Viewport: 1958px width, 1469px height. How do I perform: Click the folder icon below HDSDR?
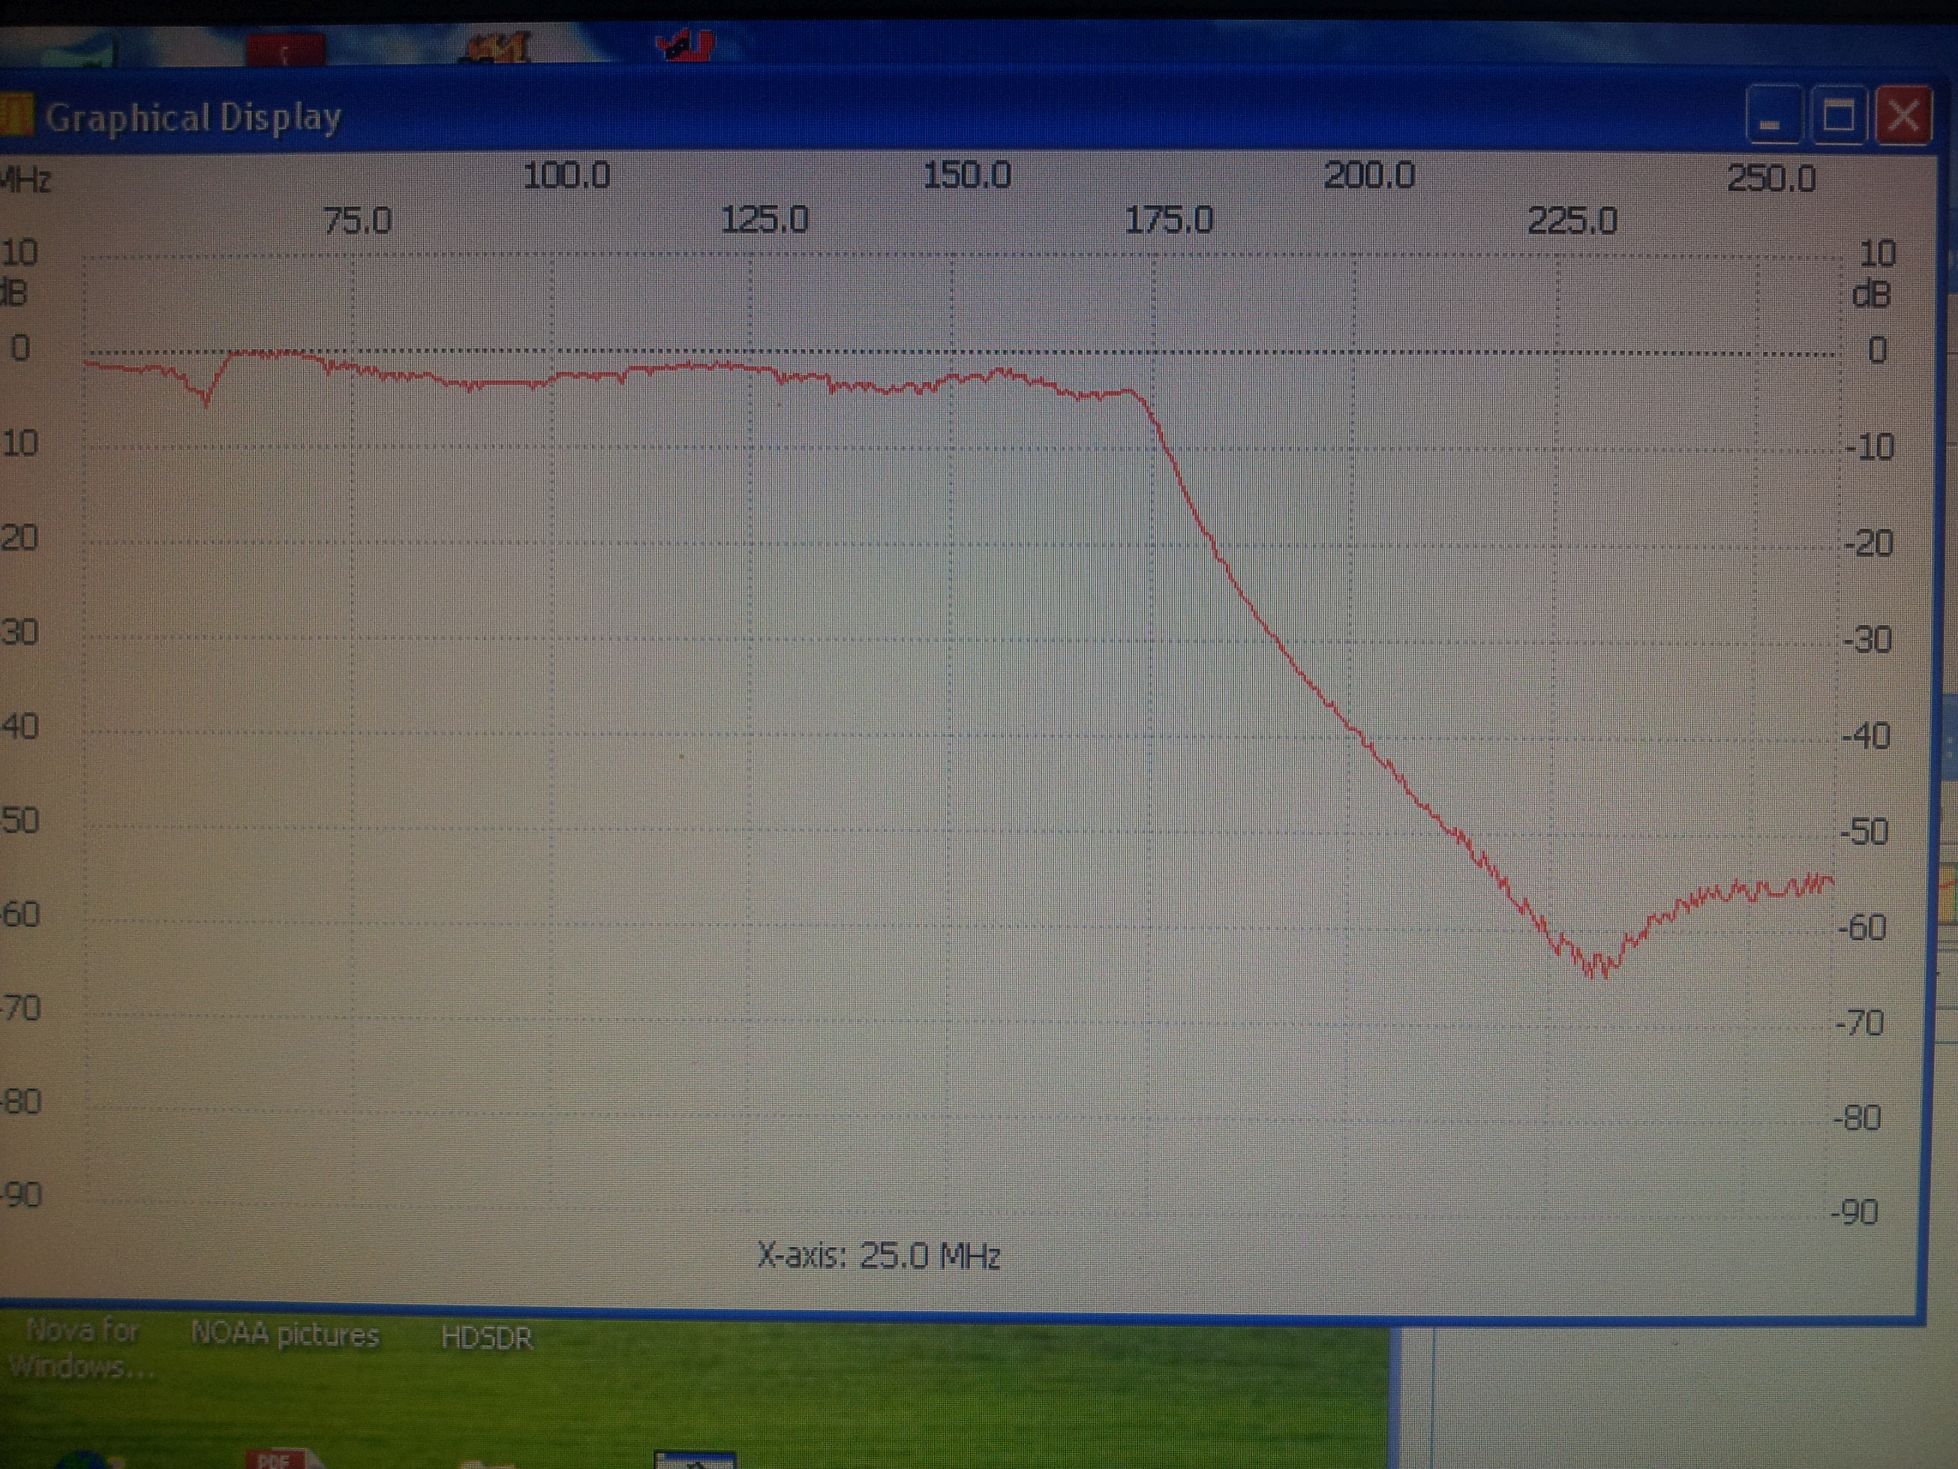coord(485,1462)
